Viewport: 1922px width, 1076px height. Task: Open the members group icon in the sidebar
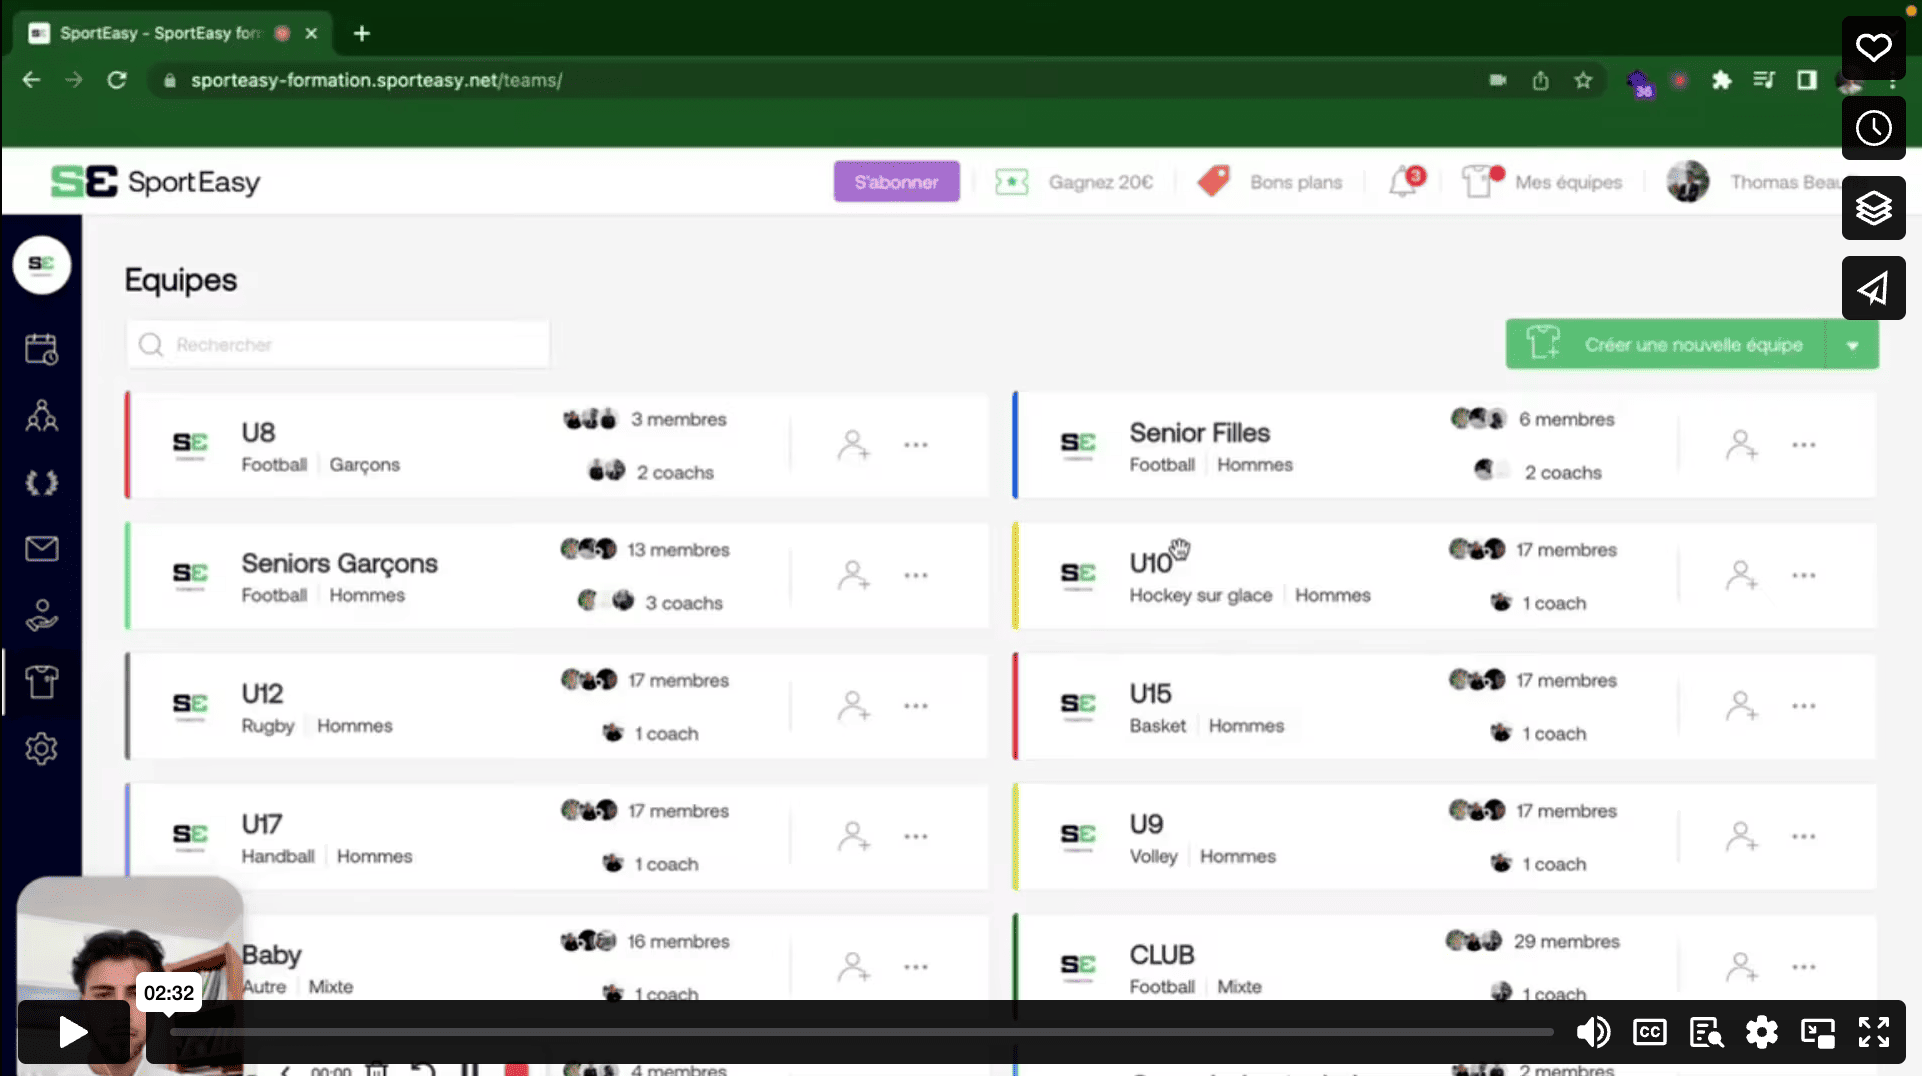click(41, 415)
